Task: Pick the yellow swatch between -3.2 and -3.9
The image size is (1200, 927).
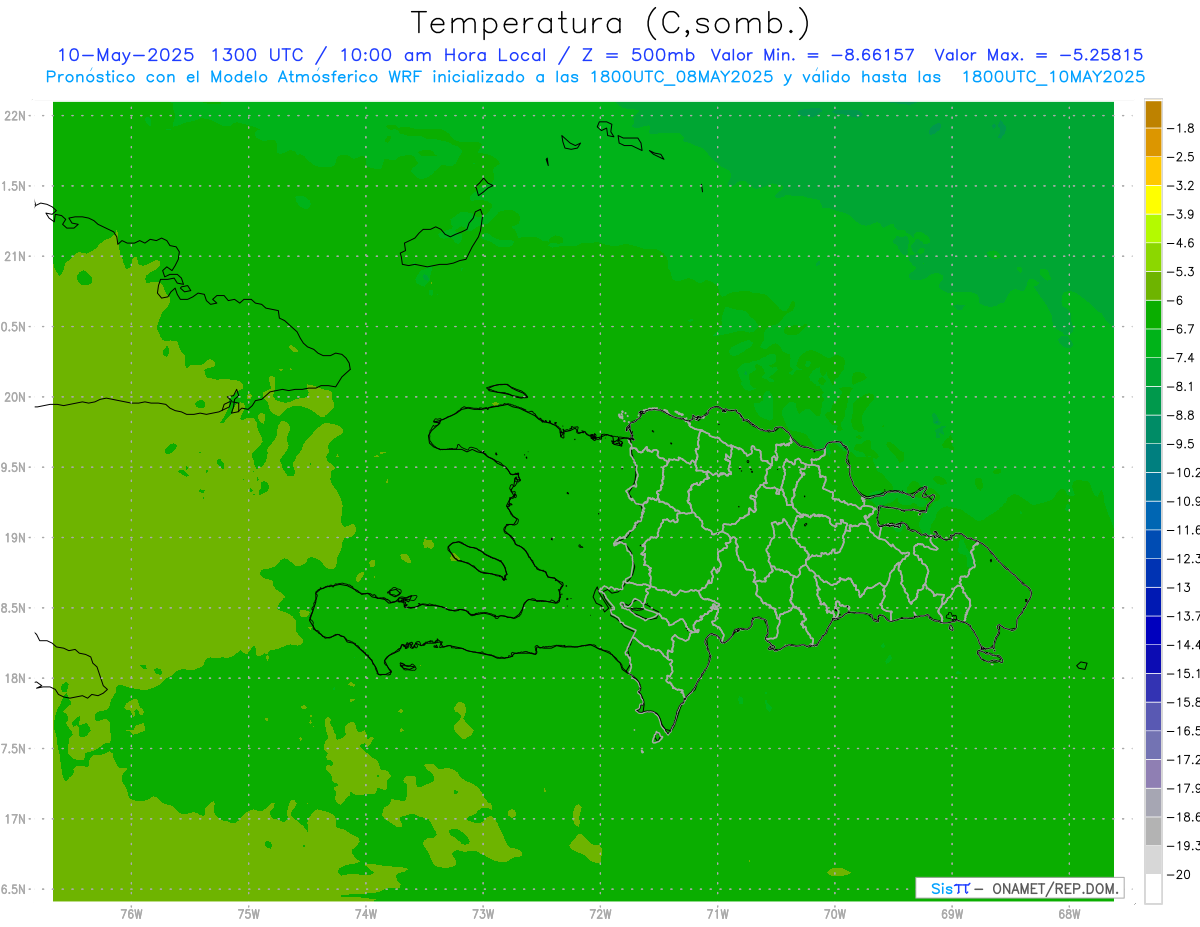Action: 1153,200
